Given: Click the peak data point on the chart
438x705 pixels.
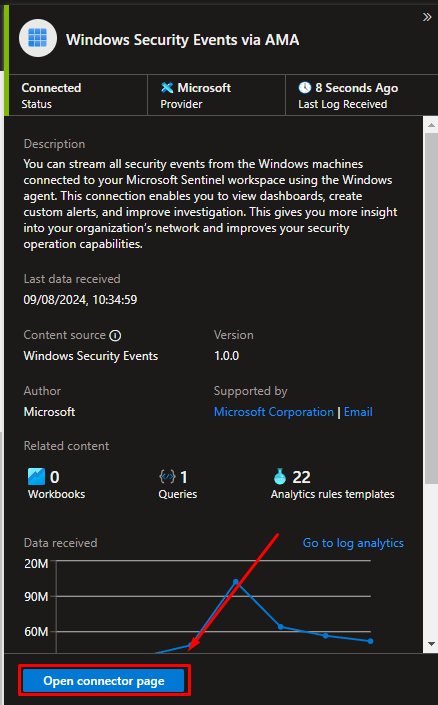Looking at the screenshot, I should pyautogui.click(x=236, y=582).
